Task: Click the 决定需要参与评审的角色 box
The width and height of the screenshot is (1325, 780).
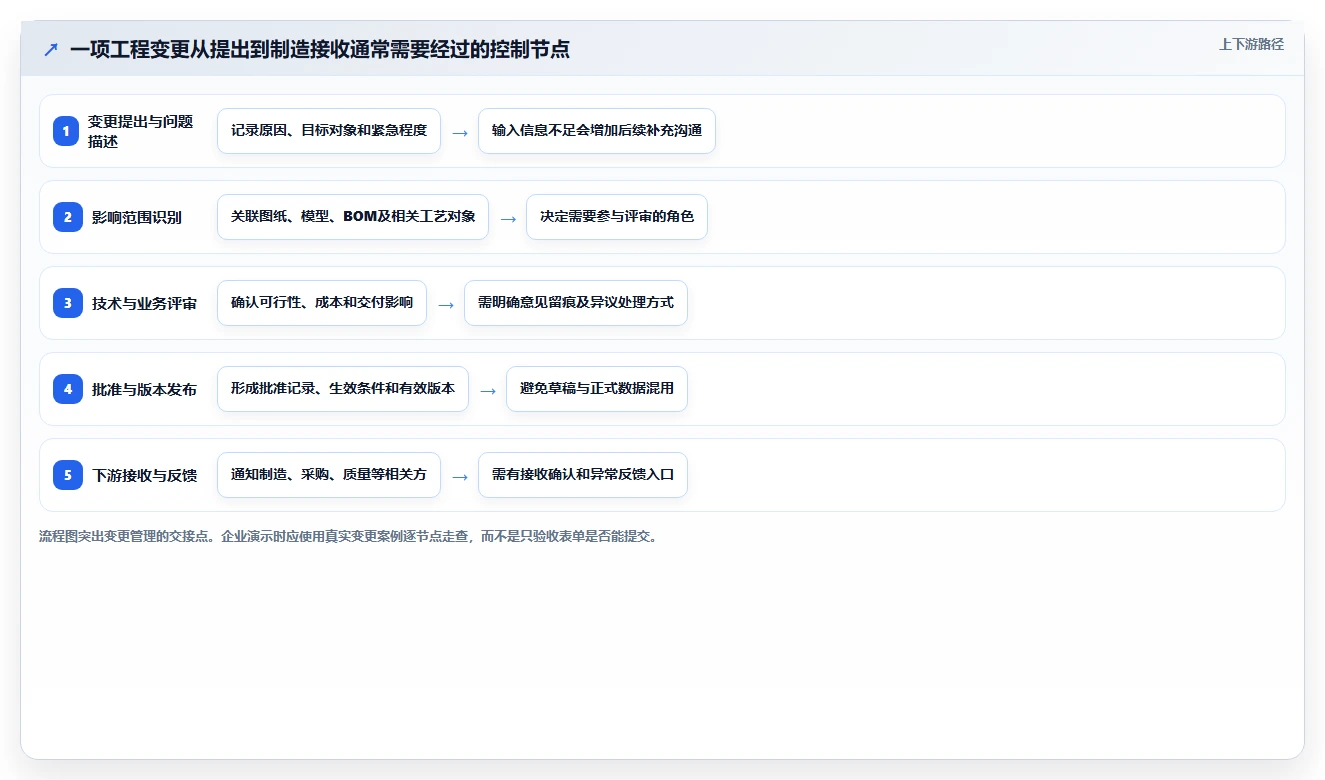Action: click(x=617, y=217)
